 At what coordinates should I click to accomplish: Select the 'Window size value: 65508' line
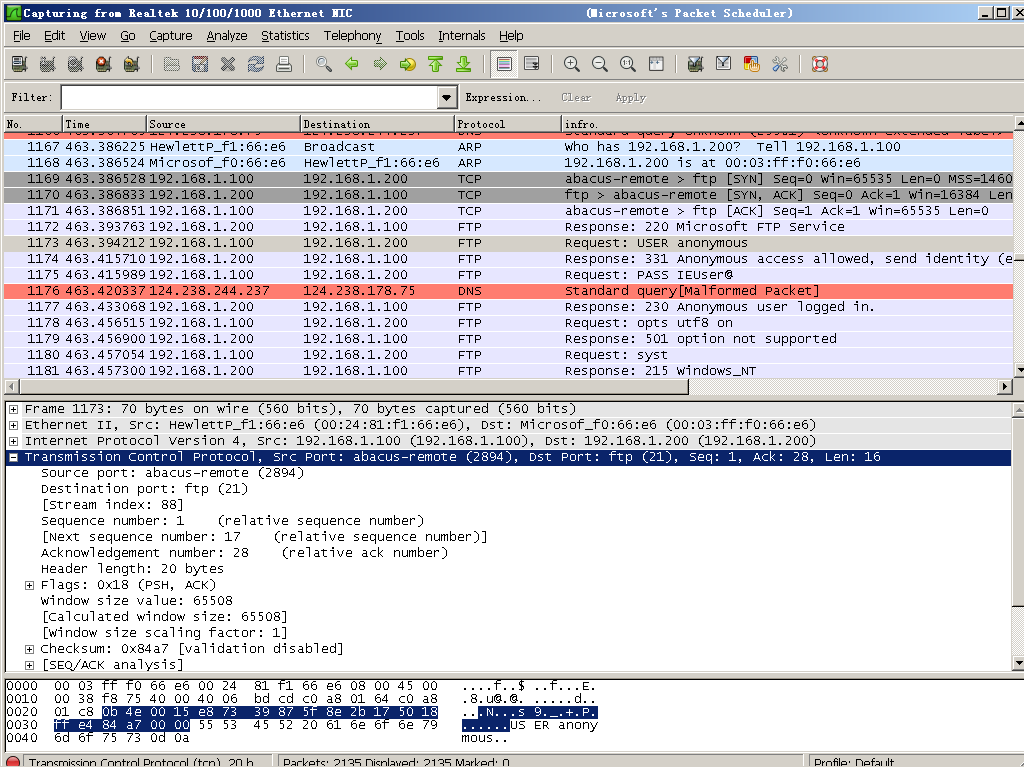[136, 601]
